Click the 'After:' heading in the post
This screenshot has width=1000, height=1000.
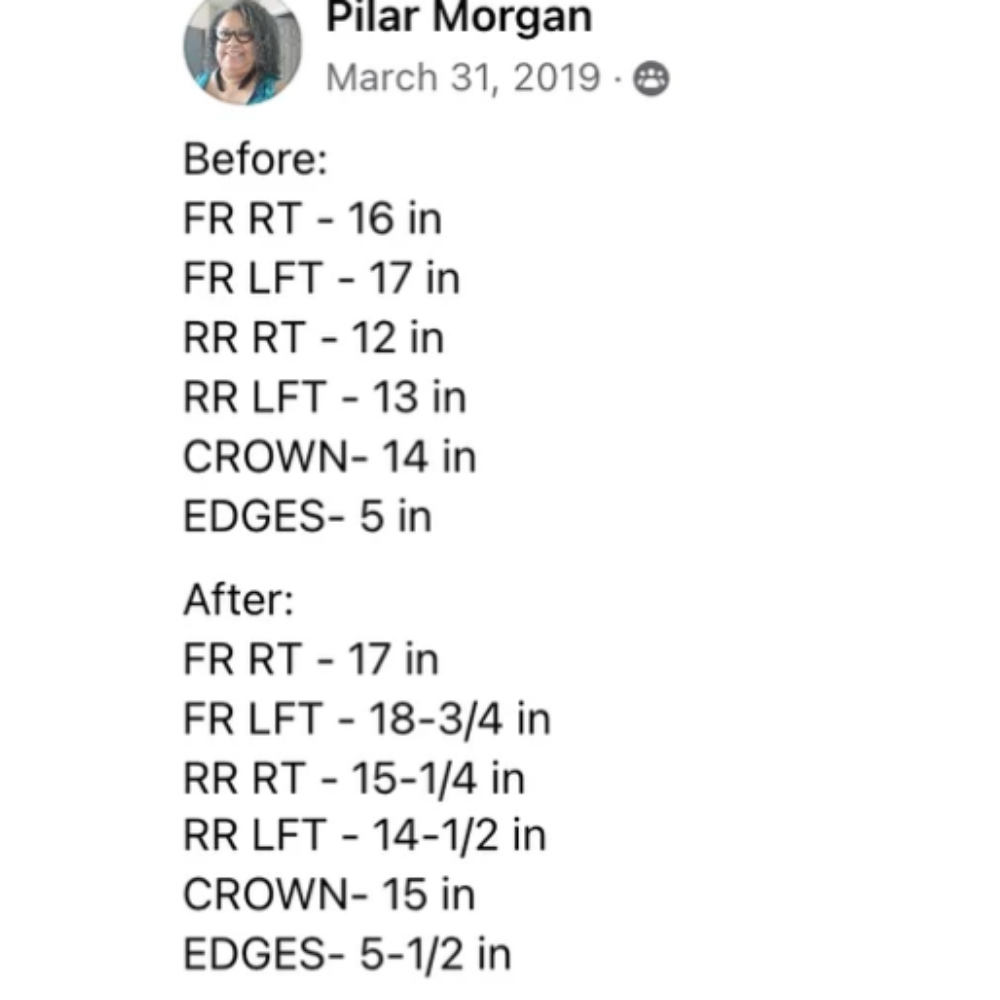239,600
